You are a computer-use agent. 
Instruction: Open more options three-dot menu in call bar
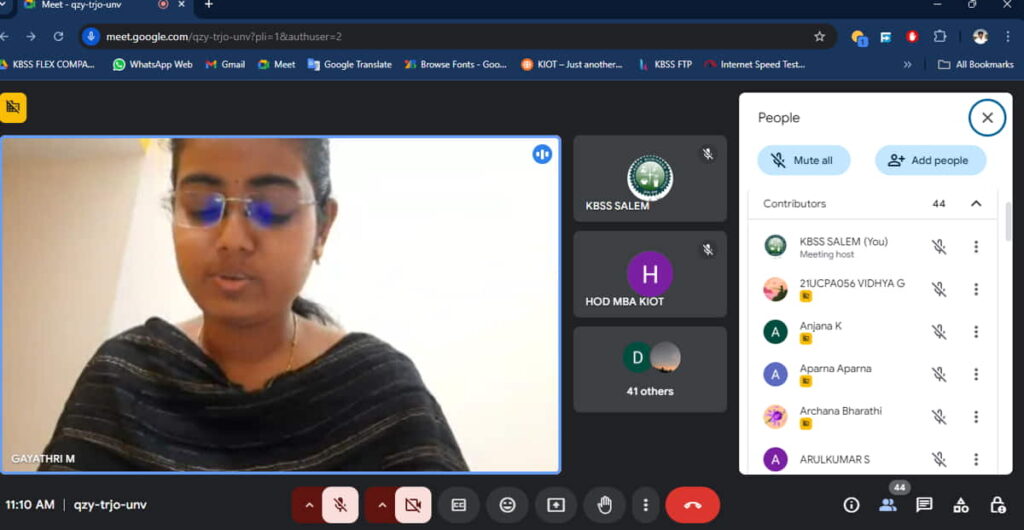point(645,505)
